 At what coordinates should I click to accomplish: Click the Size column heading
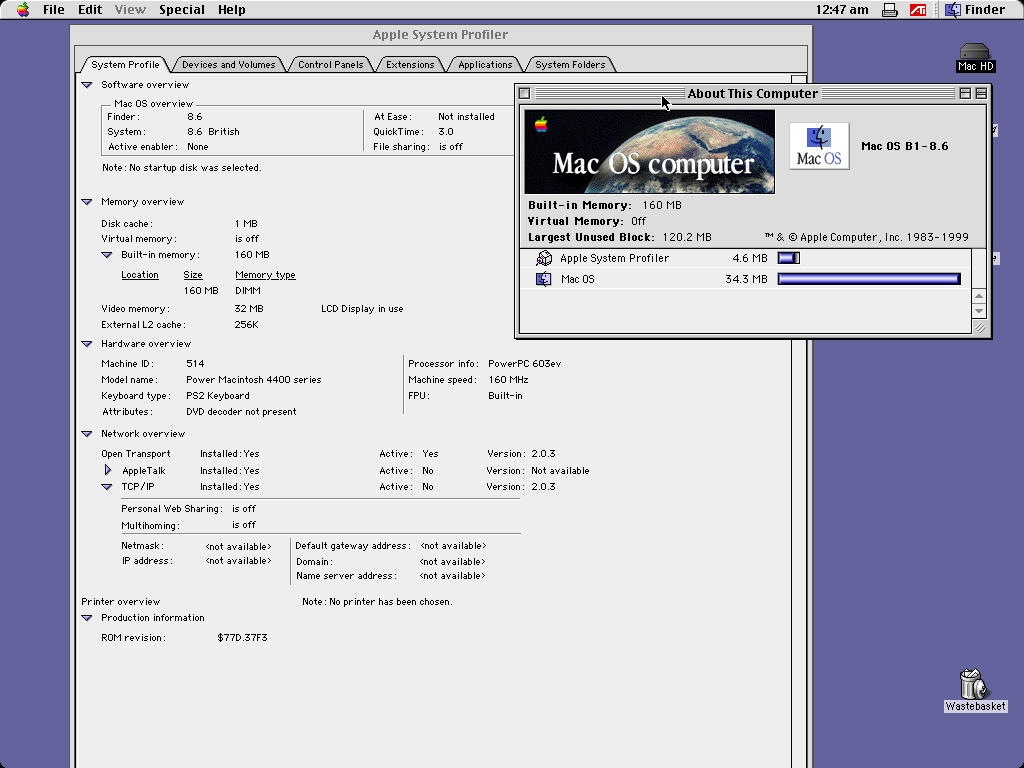click(x=193, y=275)
